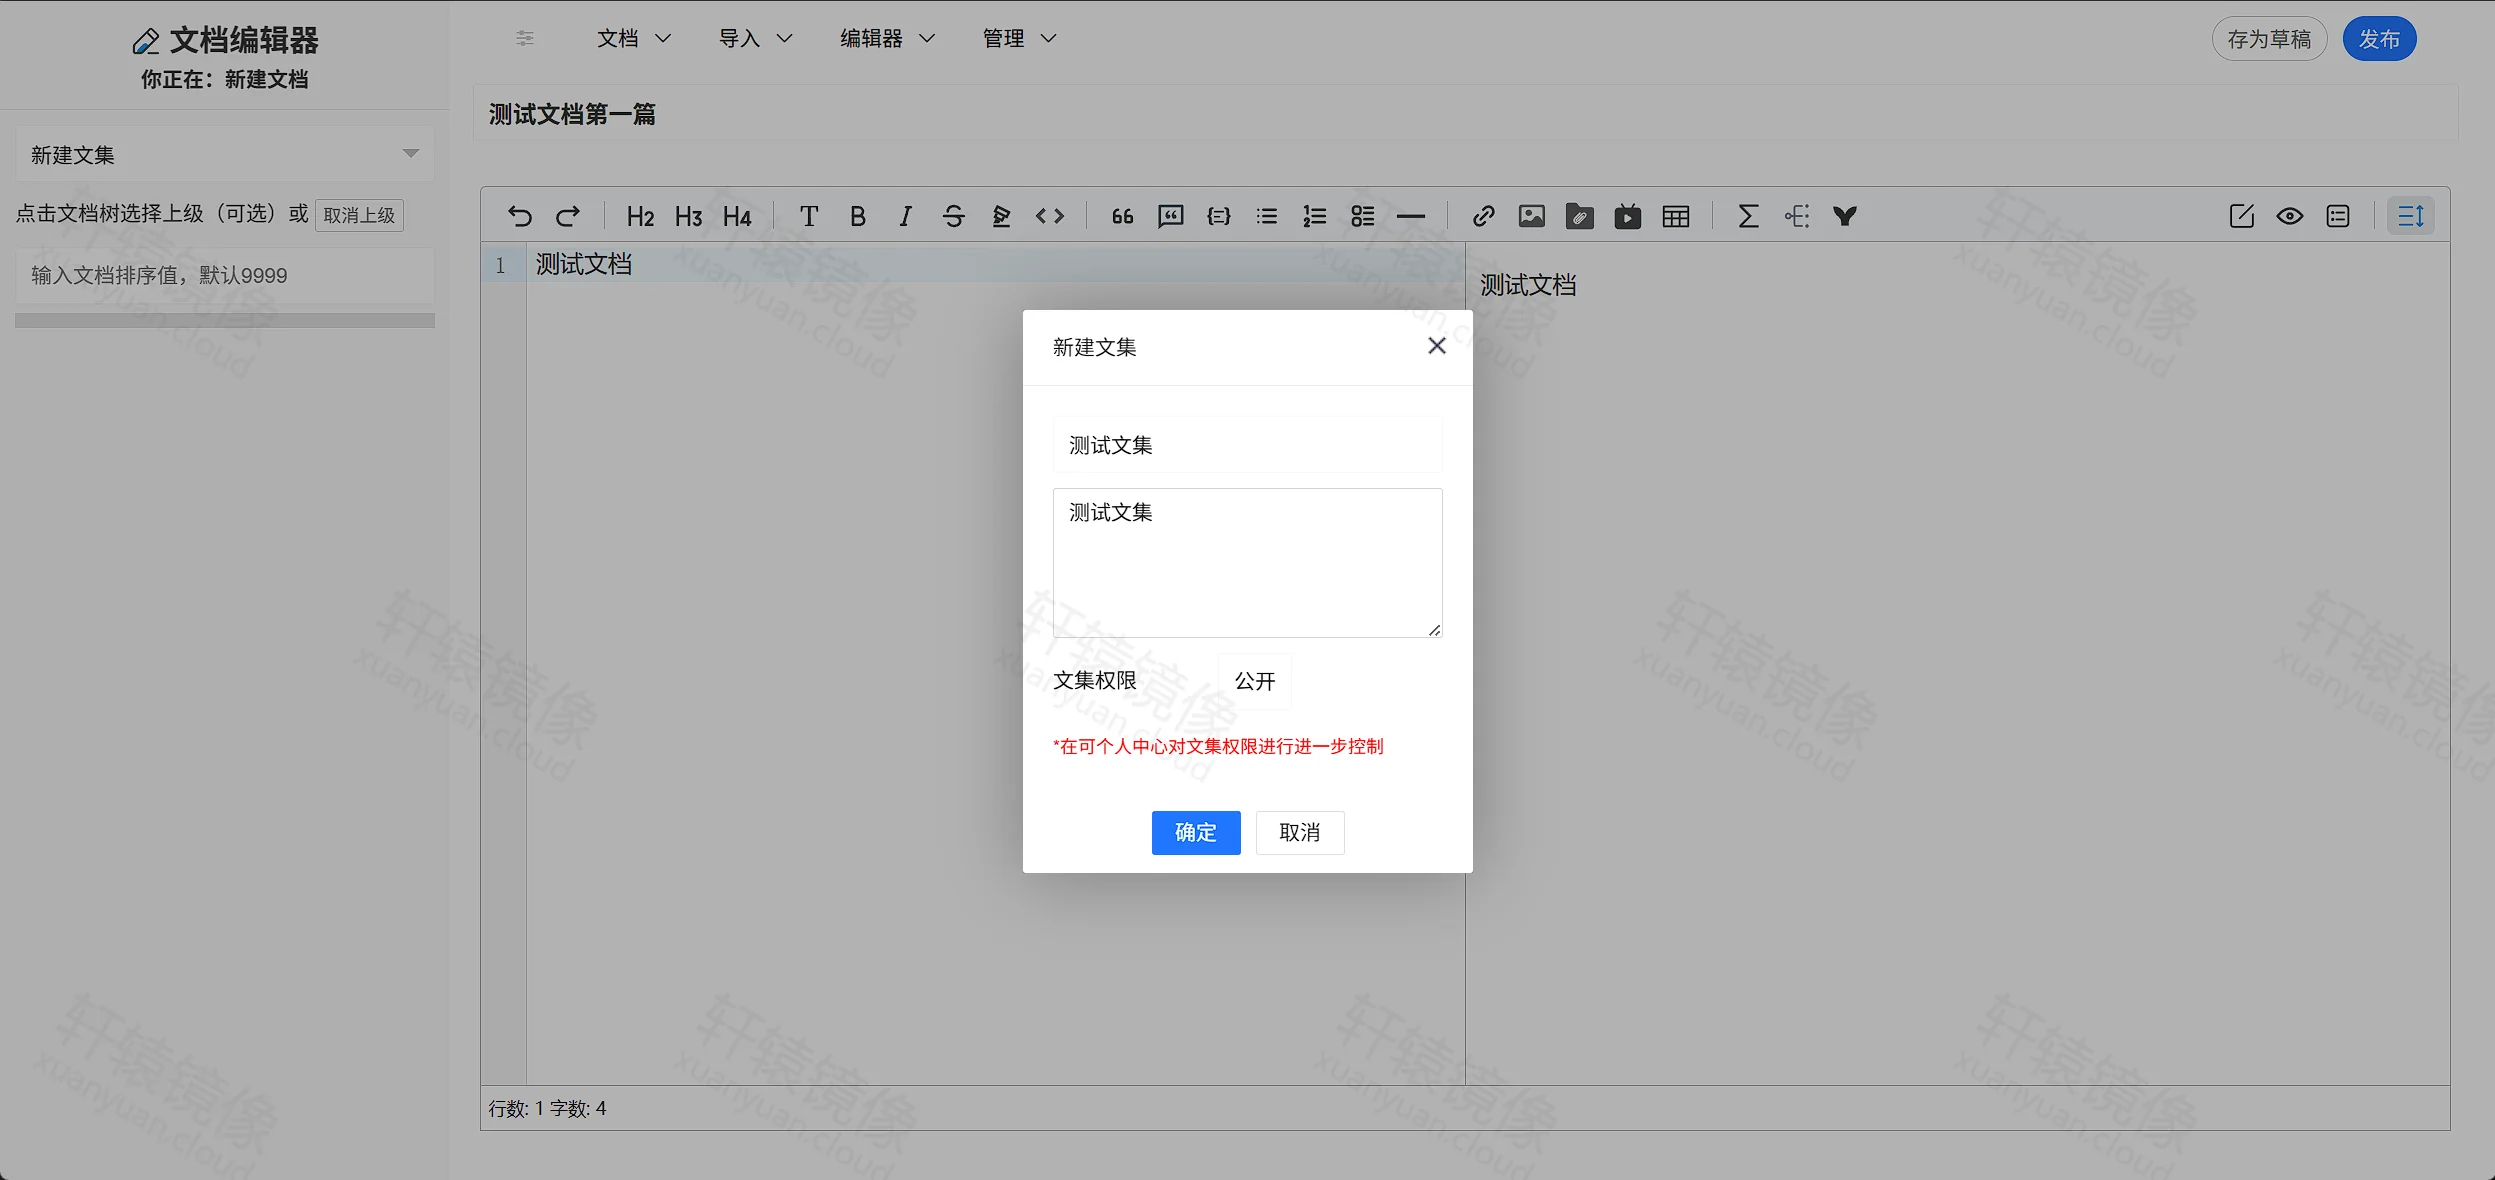Insert an H4 heading

[x=737, y=216]
